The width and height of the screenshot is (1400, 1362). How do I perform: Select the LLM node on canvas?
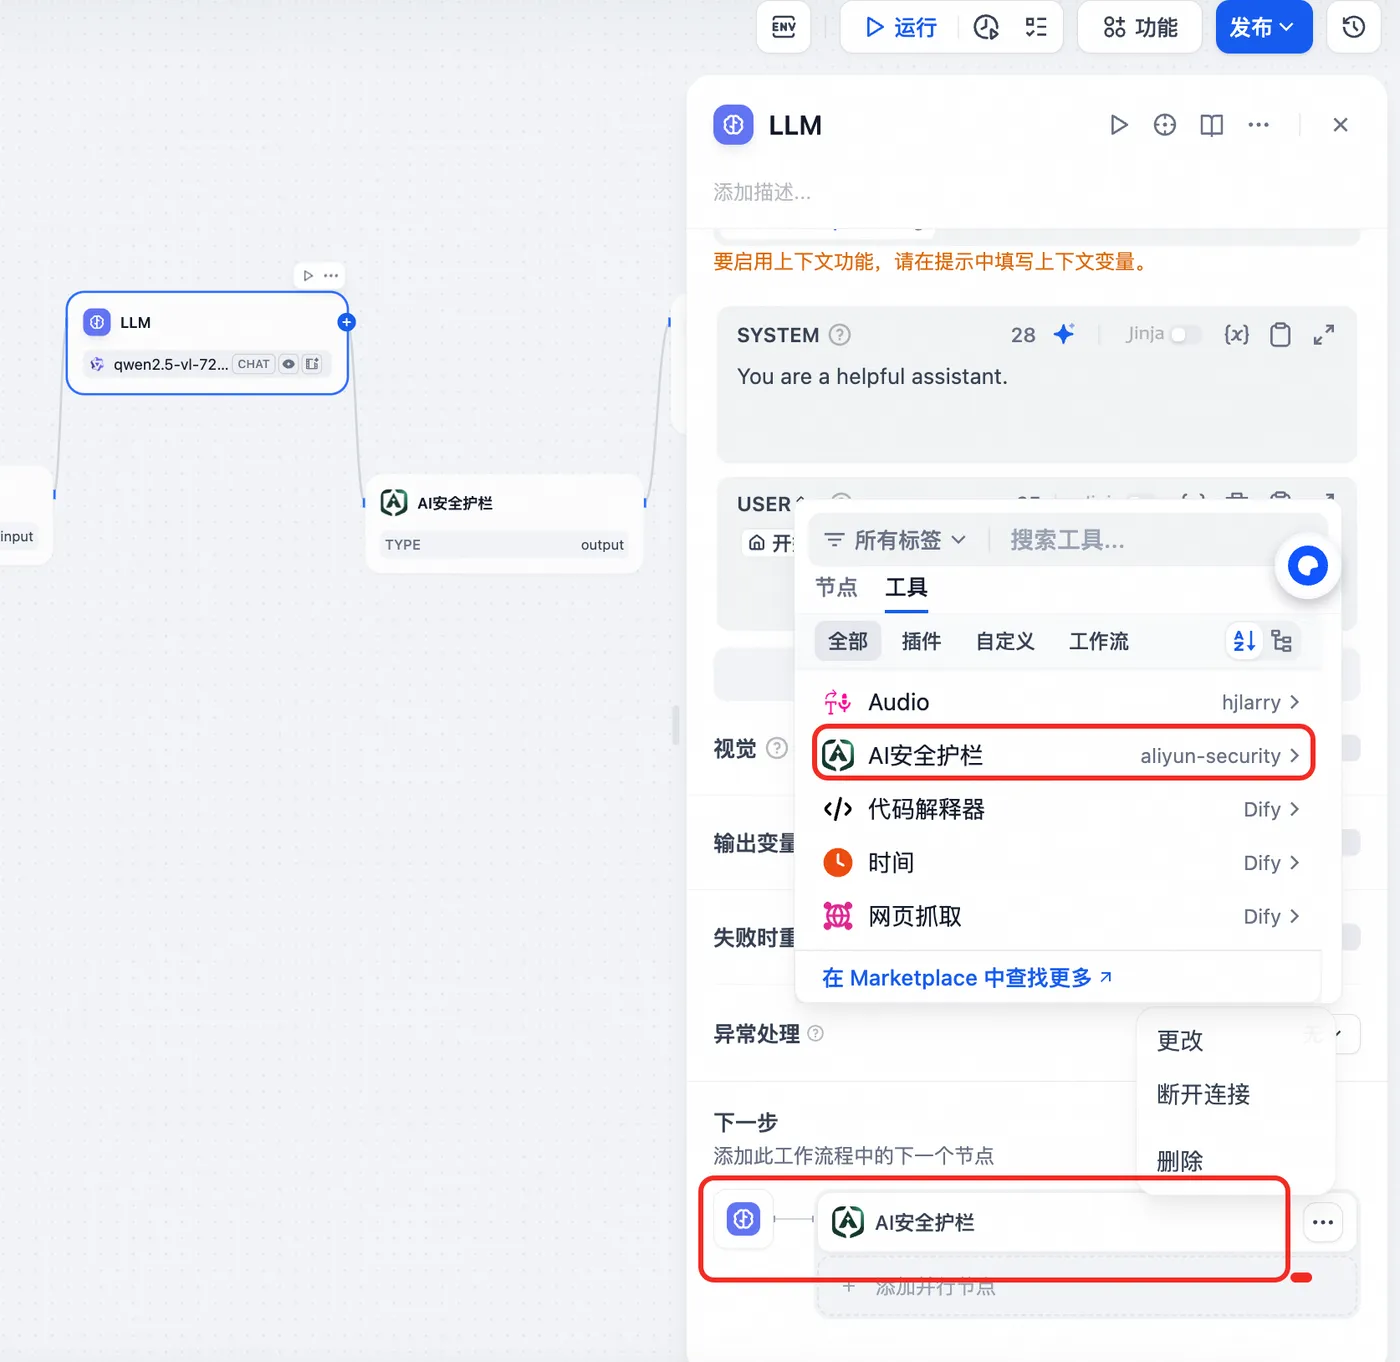coord(207,343)
